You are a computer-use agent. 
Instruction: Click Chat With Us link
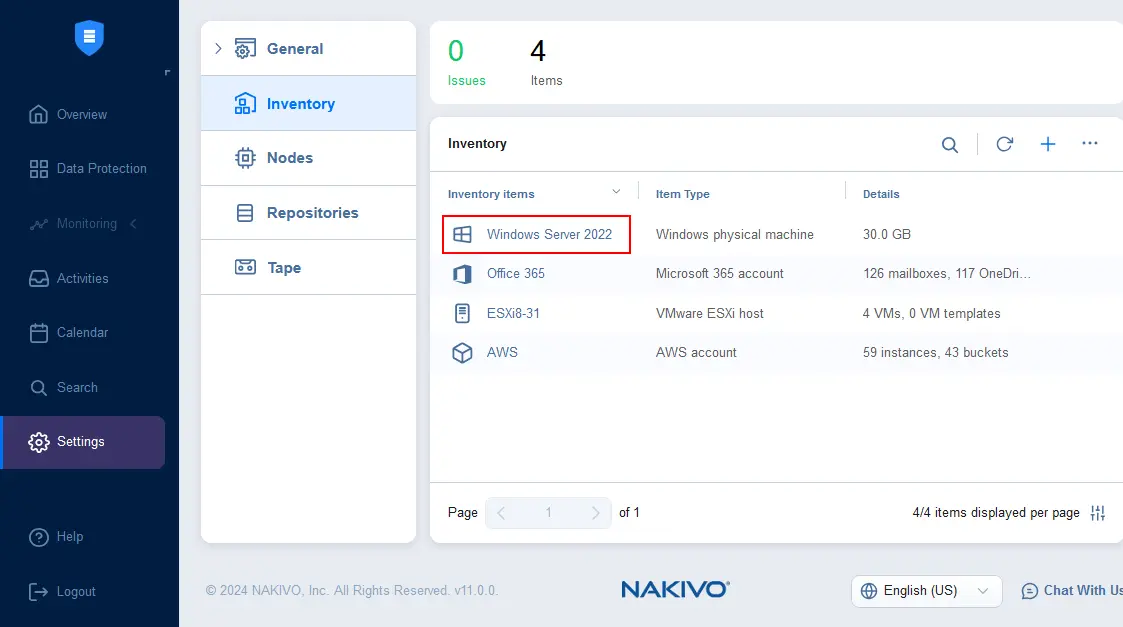1082,590
